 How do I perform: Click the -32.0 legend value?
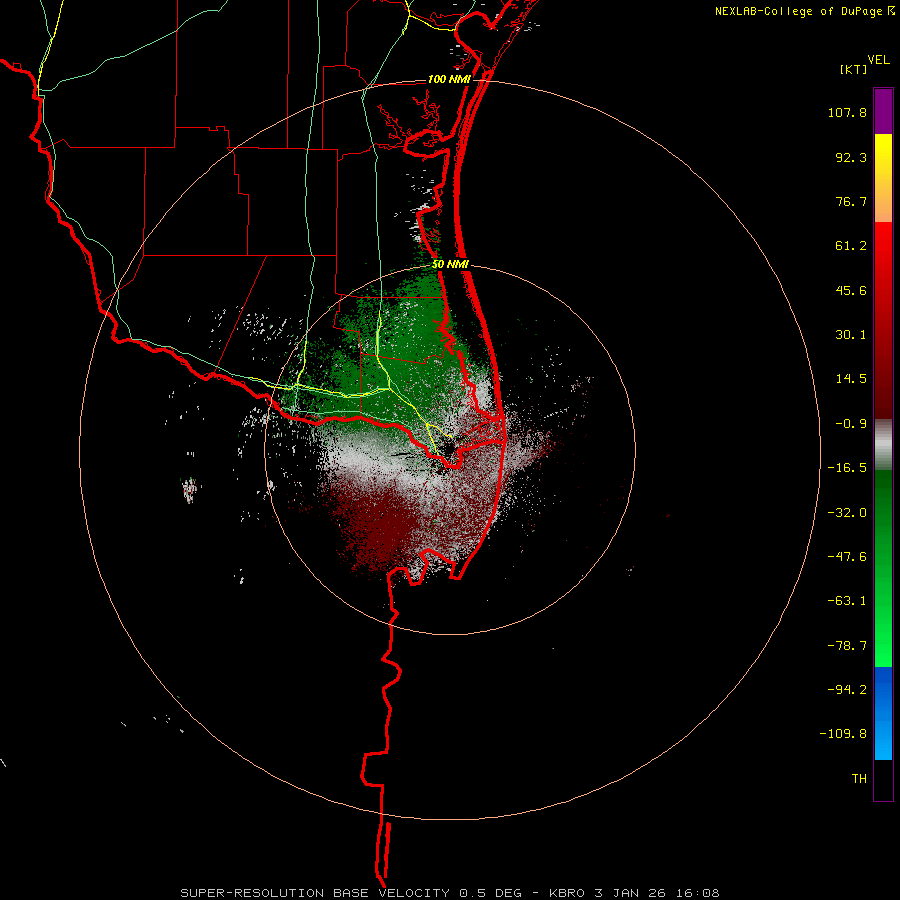pyautogui.click(x=847, y=513)
